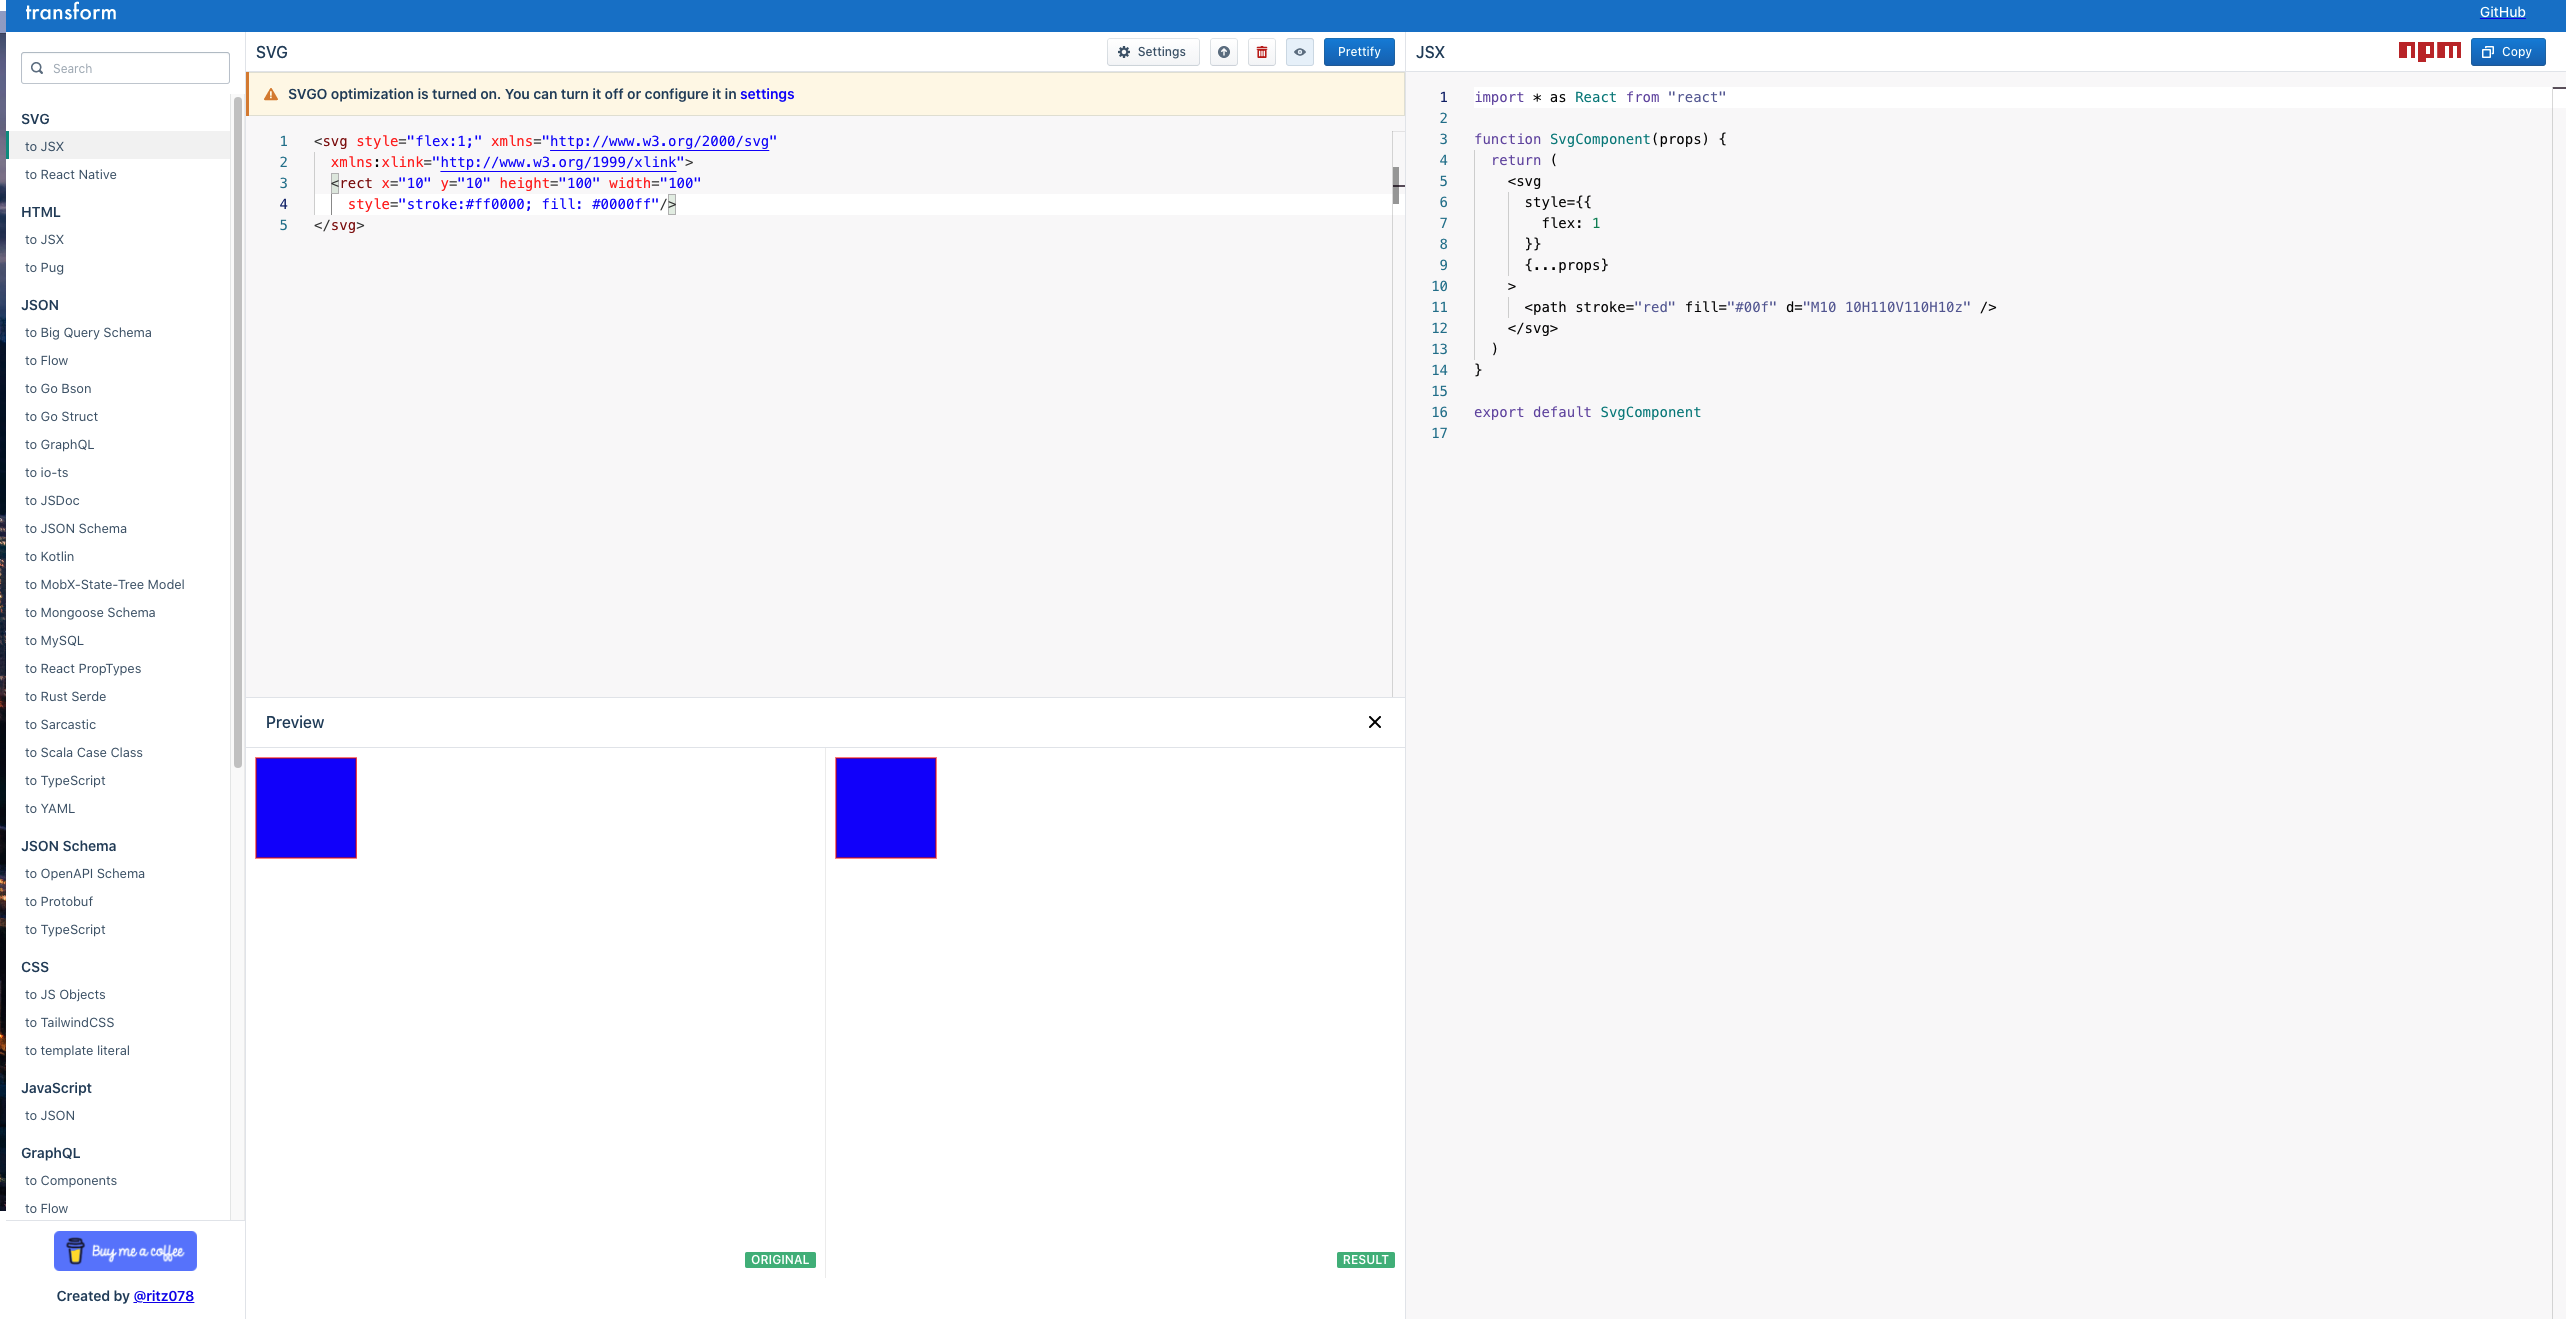Screen dimensions: 2566x1319
Task: Click the original blue square preview
Action: [306, 807]
